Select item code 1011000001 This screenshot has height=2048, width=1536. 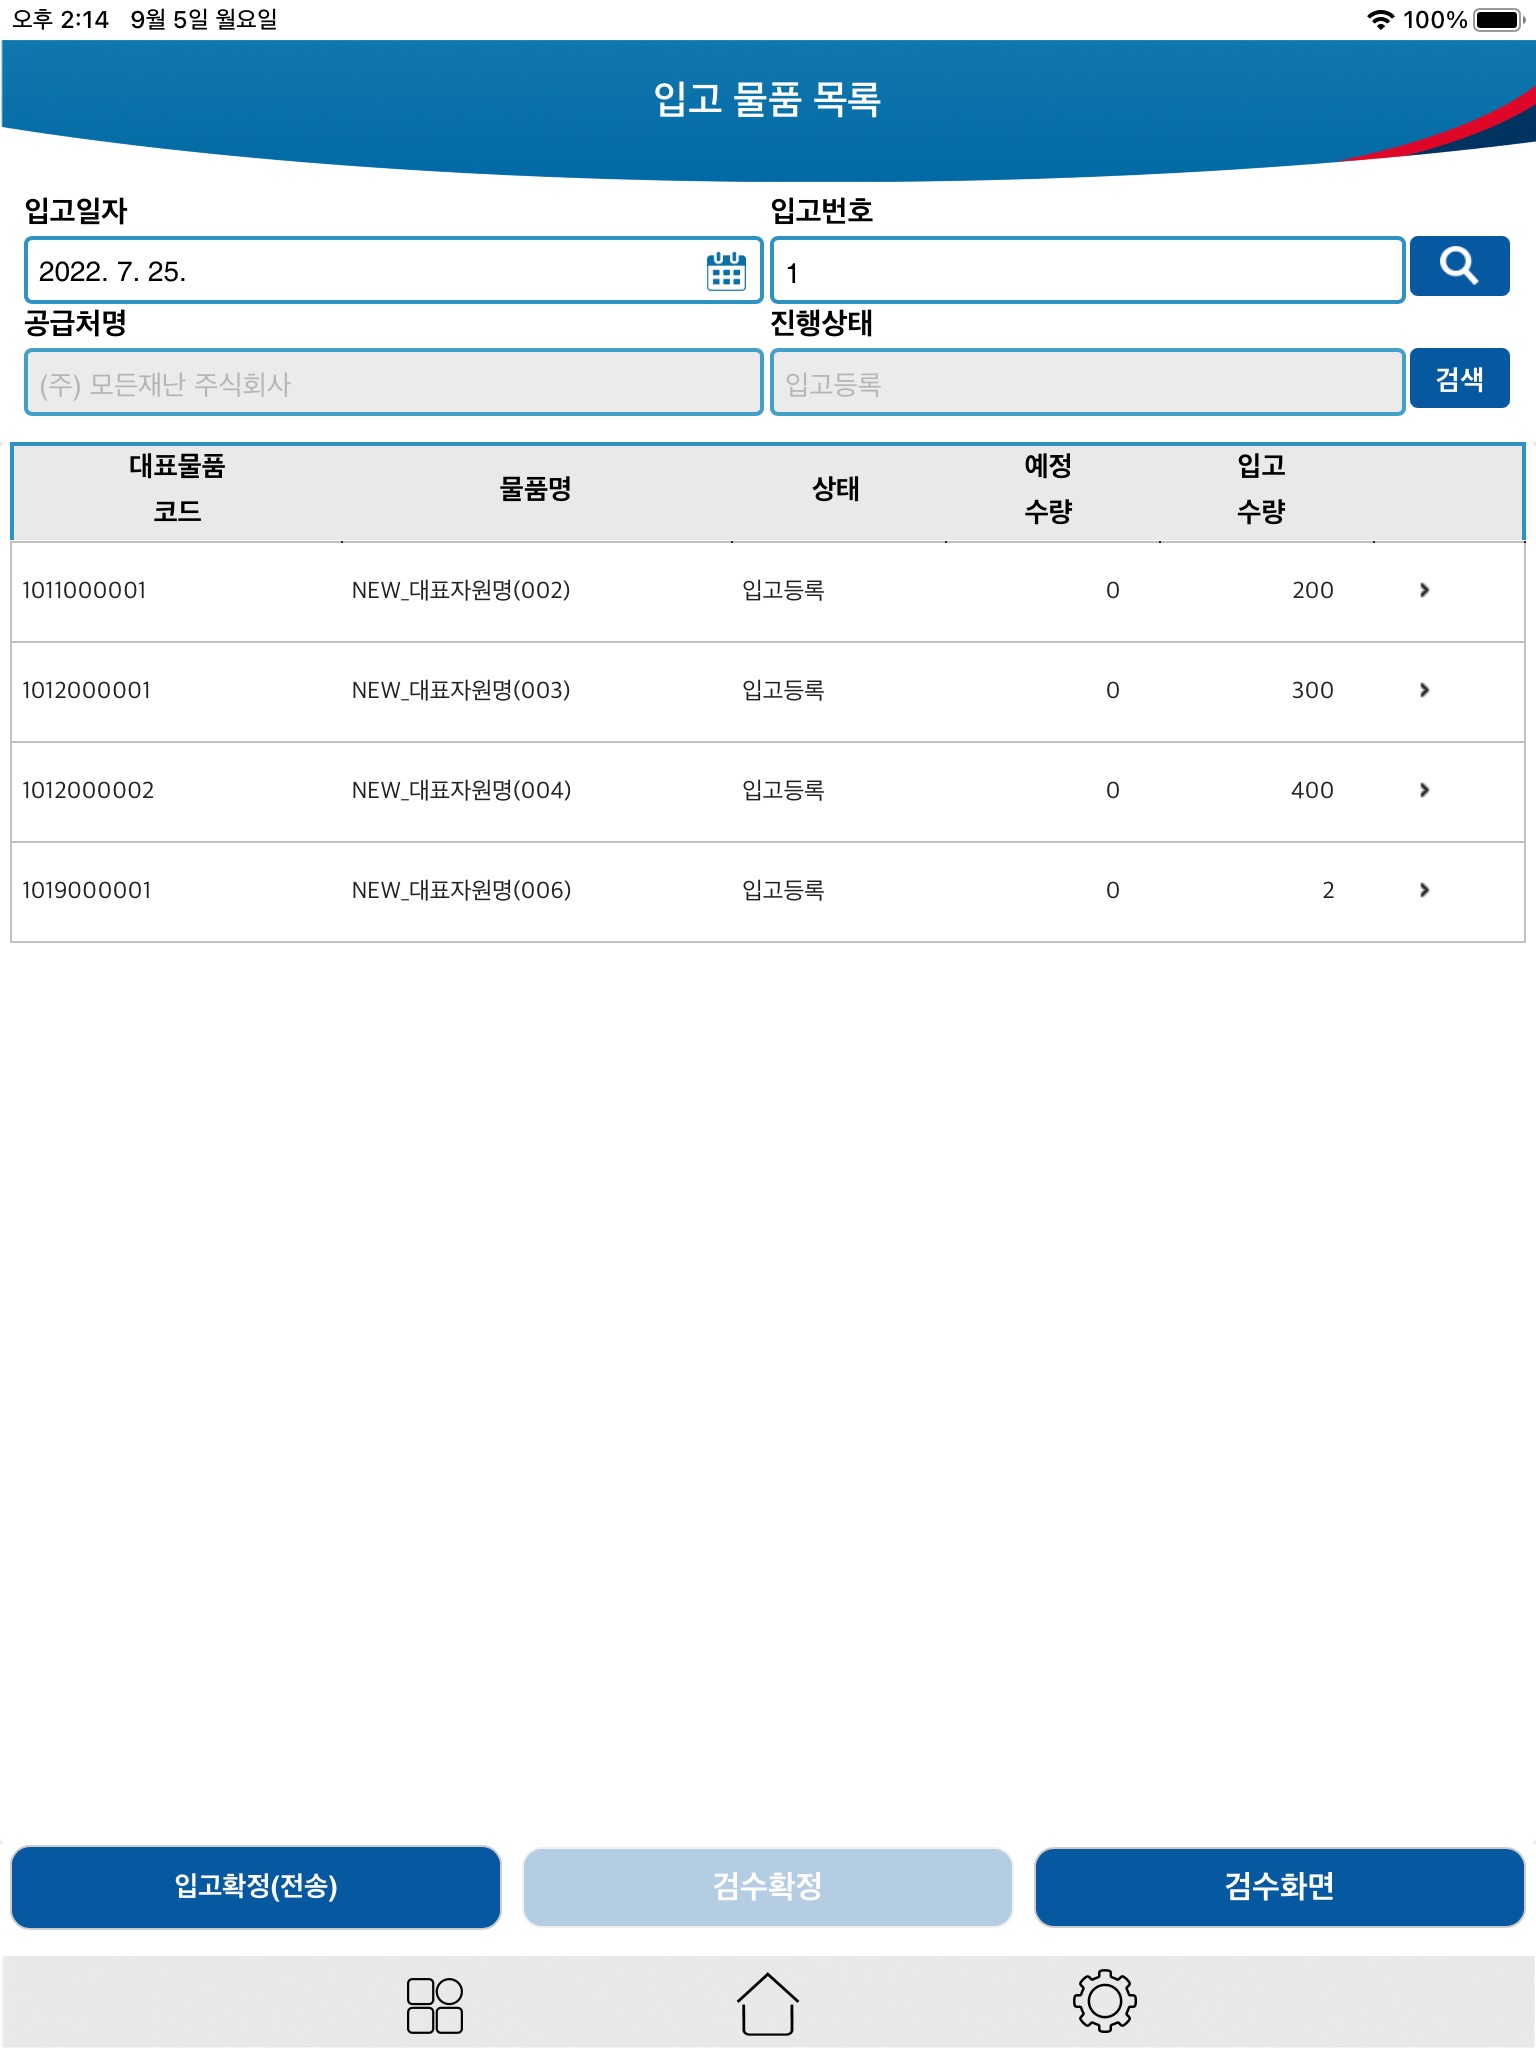(84, 590)
